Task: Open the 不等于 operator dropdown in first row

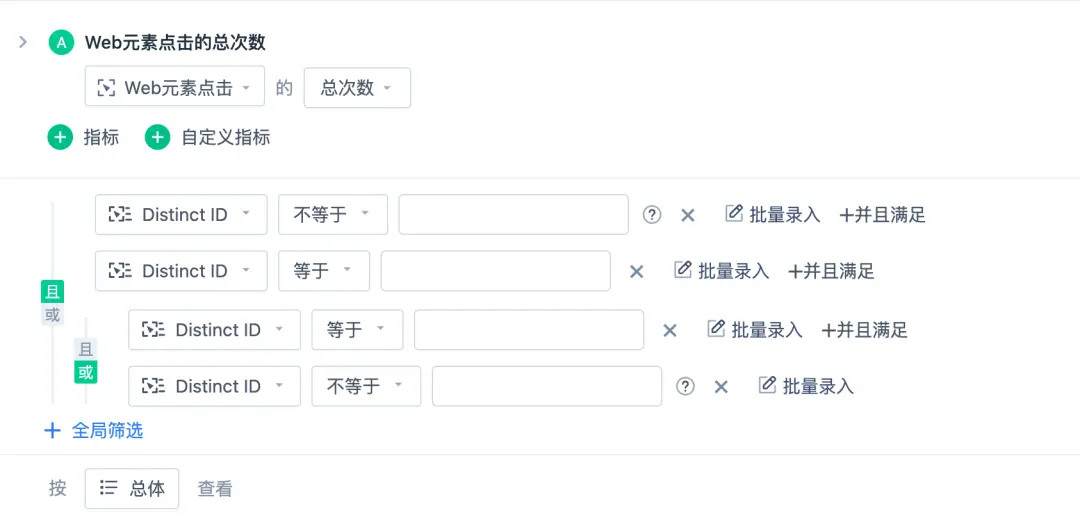Action: click(332, 214)
